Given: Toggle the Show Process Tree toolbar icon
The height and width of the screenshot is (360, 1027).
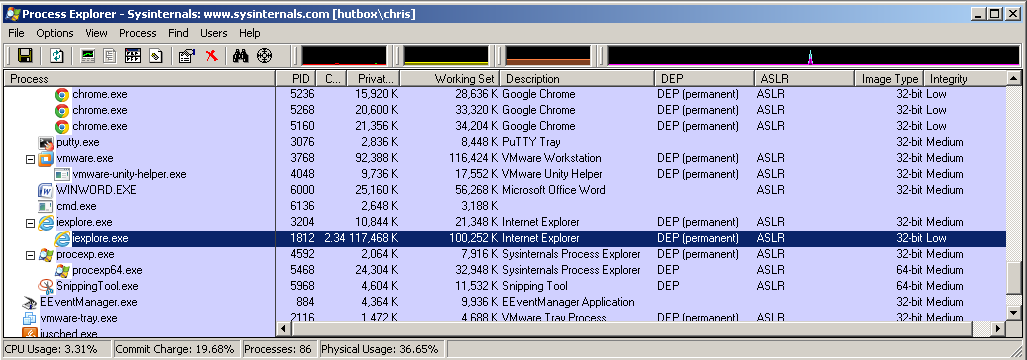Looking at the screenshot, I should click(x=109, y=56).
